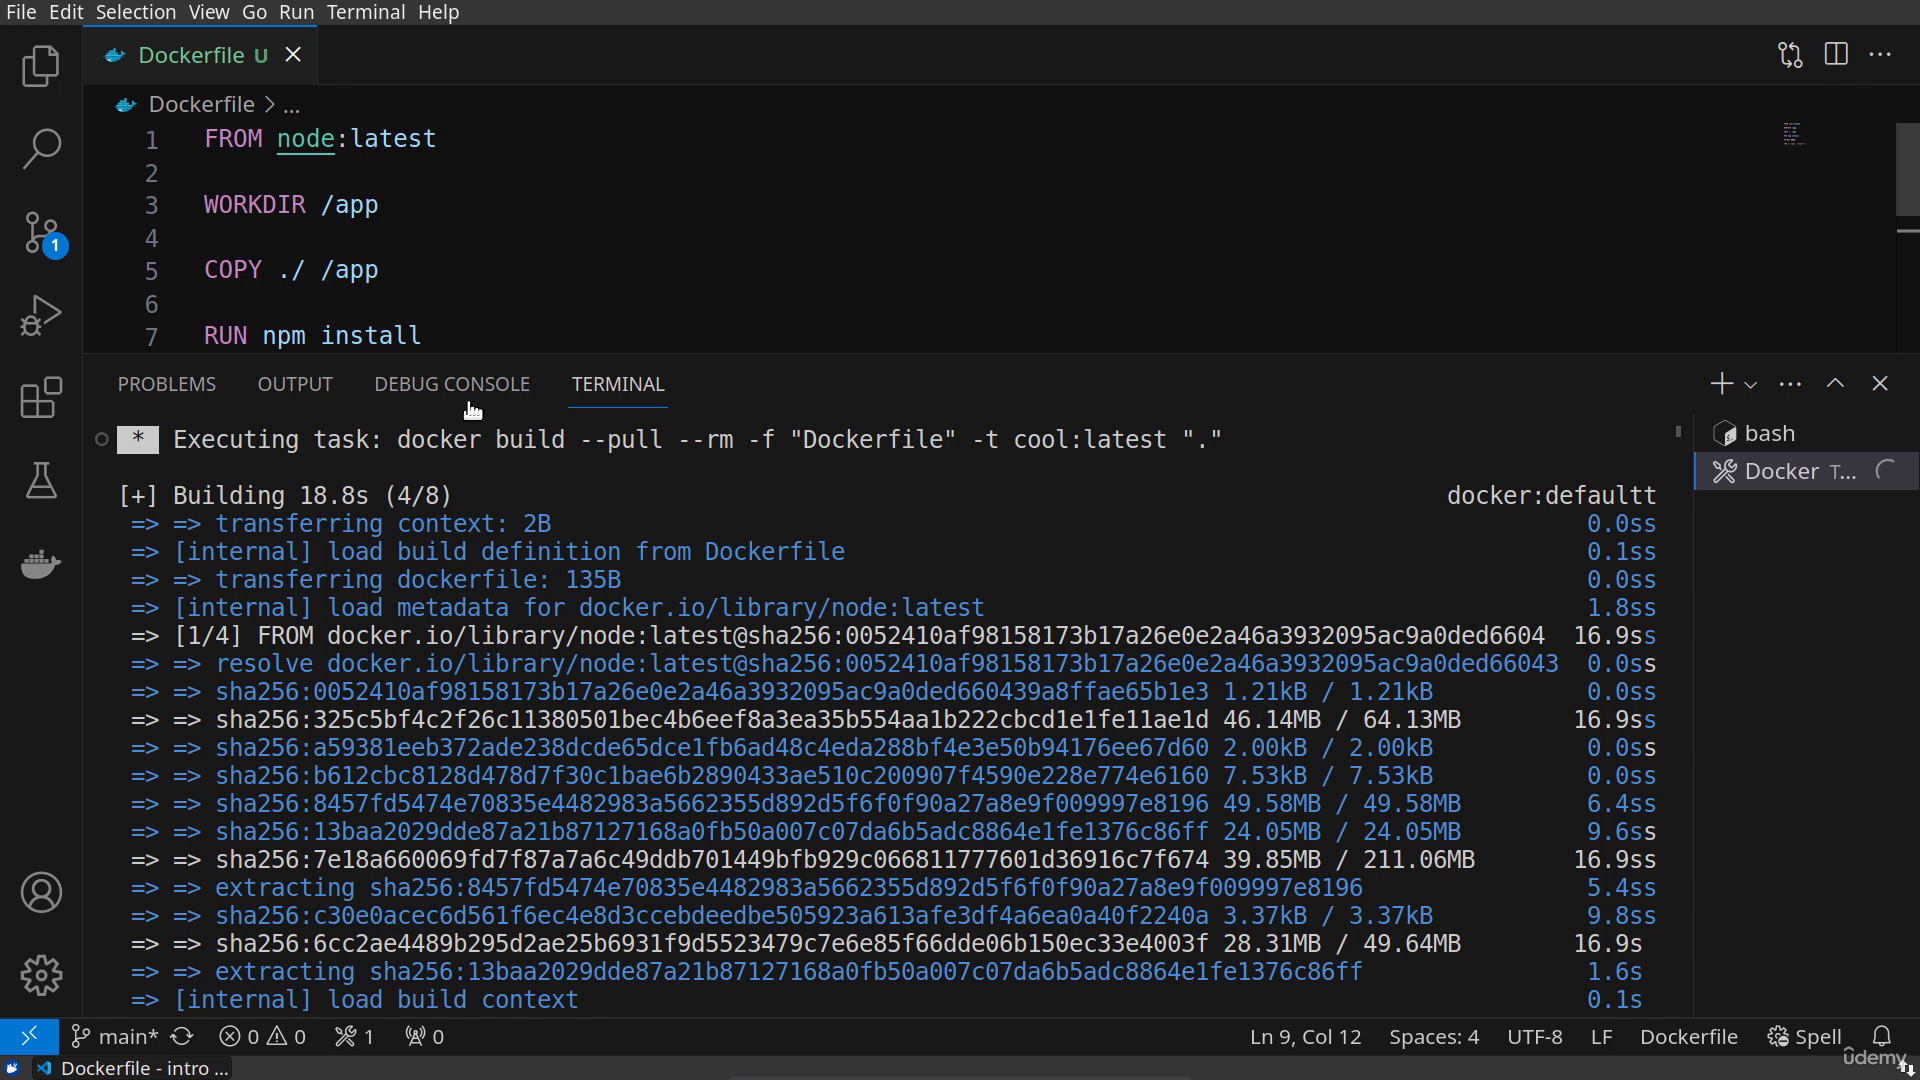Open the File menu
The image size is (1920, 1080).
point(20,12)
